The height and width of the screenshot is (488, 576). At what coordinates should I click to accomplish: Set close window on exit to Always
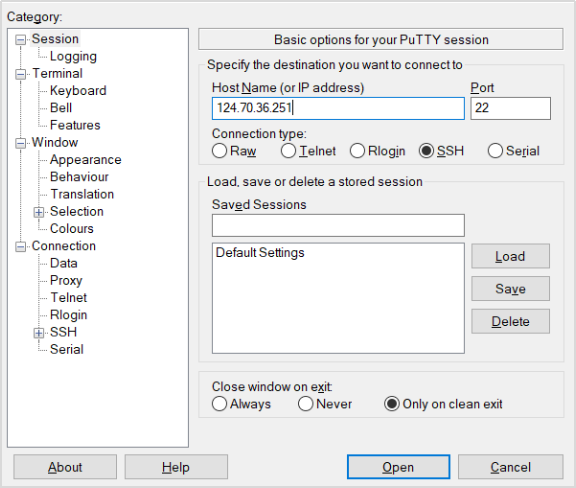coord(219,404)
